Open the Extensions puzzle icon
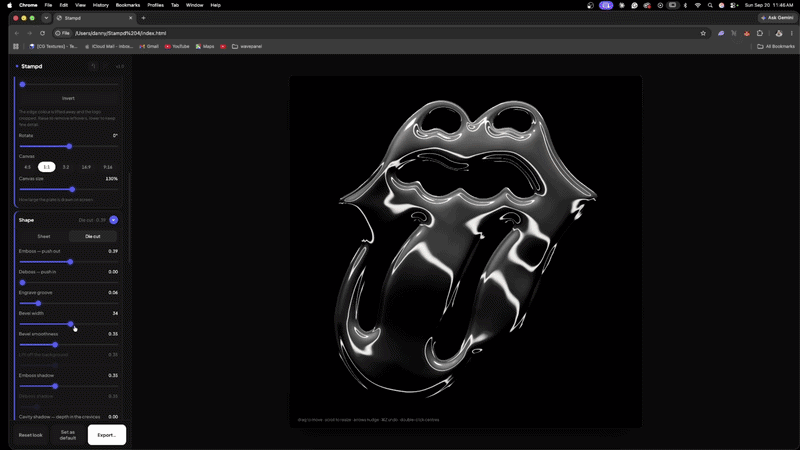The width and height of the screenshot is (800, 450). click(760, 33)
